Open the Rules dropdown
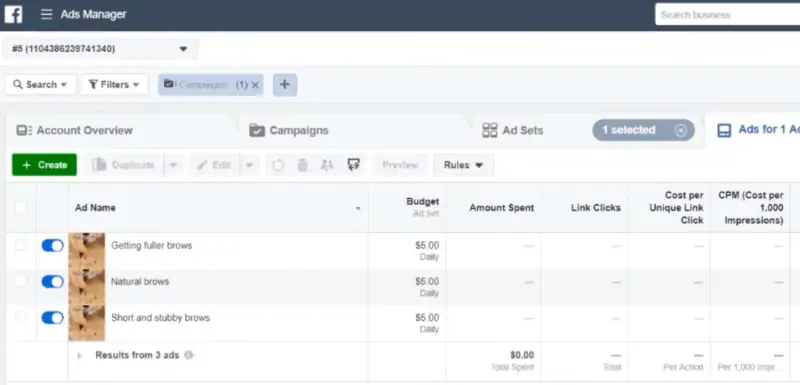This screenshot has height=385, width=800. 463,165
